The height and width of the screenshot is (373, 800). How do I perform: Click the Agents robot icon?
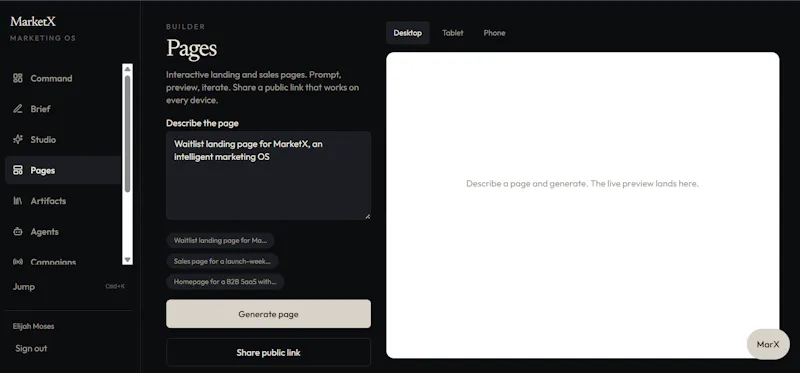coord(18,232)
